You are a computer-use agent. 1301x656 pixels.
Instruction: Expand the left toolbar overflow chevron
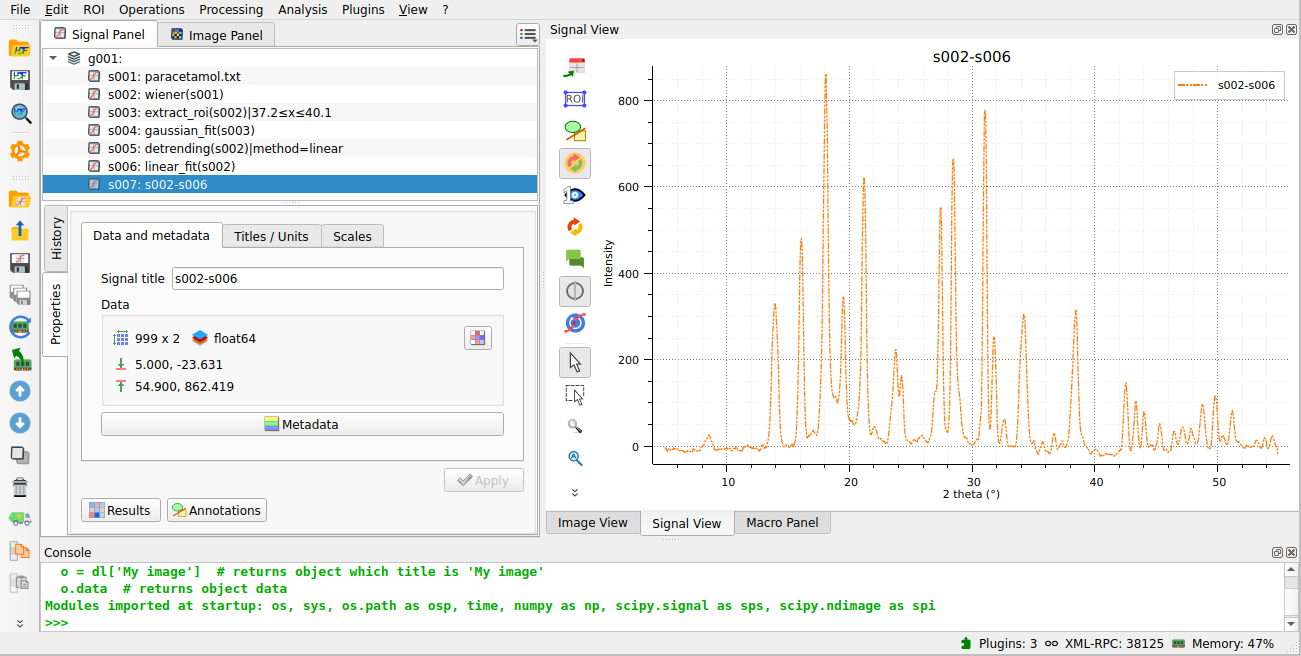20,623
